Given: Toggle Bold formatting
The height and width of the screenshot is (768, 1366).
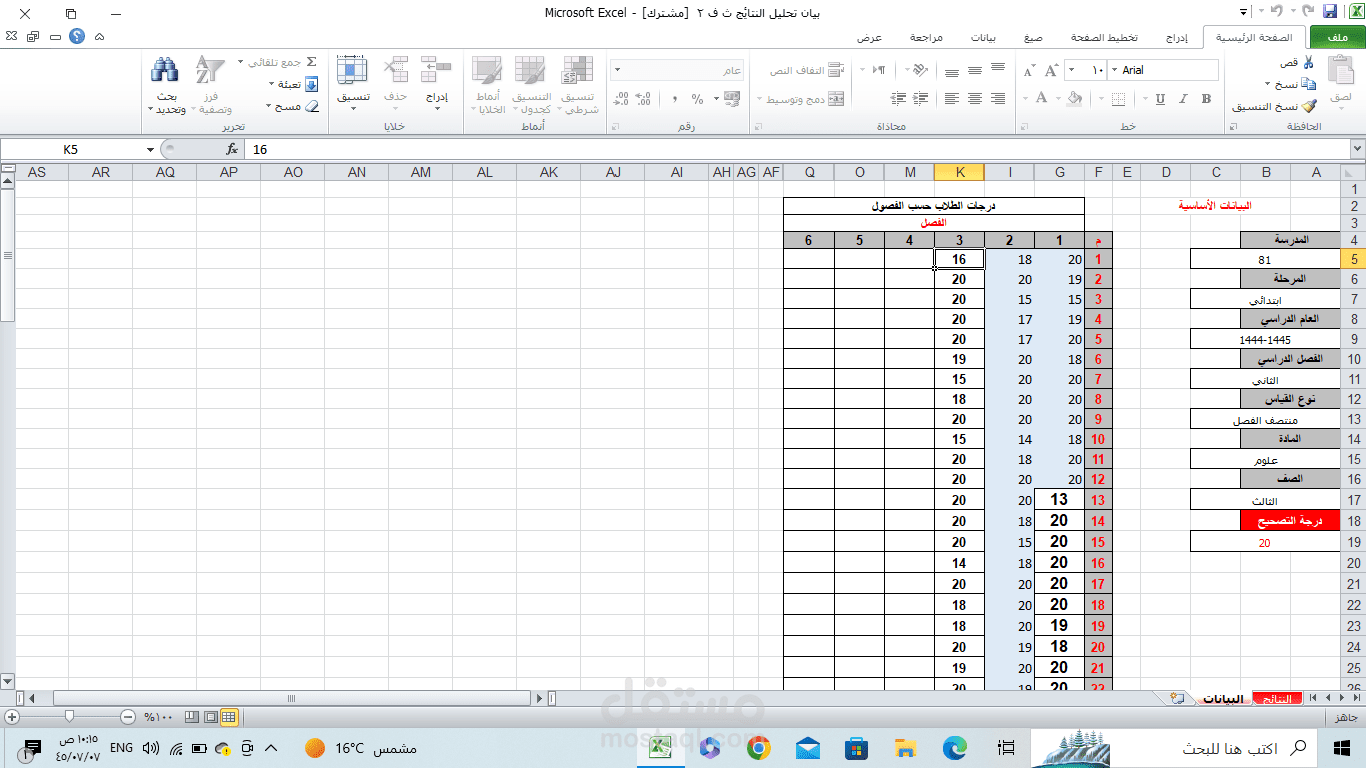Looking at the screenshot, I should pos(1207,99).
